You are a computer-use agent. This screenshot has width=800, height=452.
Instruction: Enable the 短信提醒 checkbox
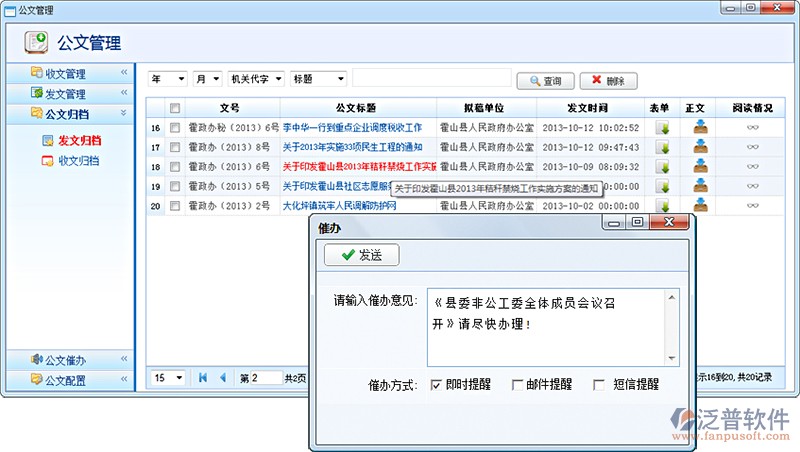coord(600,384)
